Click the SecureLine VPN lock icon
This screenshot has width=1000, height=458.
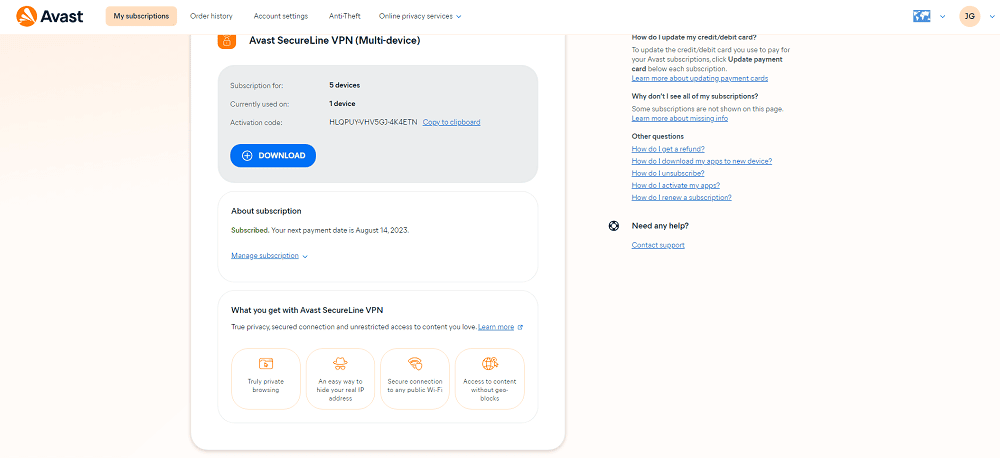click(x=226, y=40)
